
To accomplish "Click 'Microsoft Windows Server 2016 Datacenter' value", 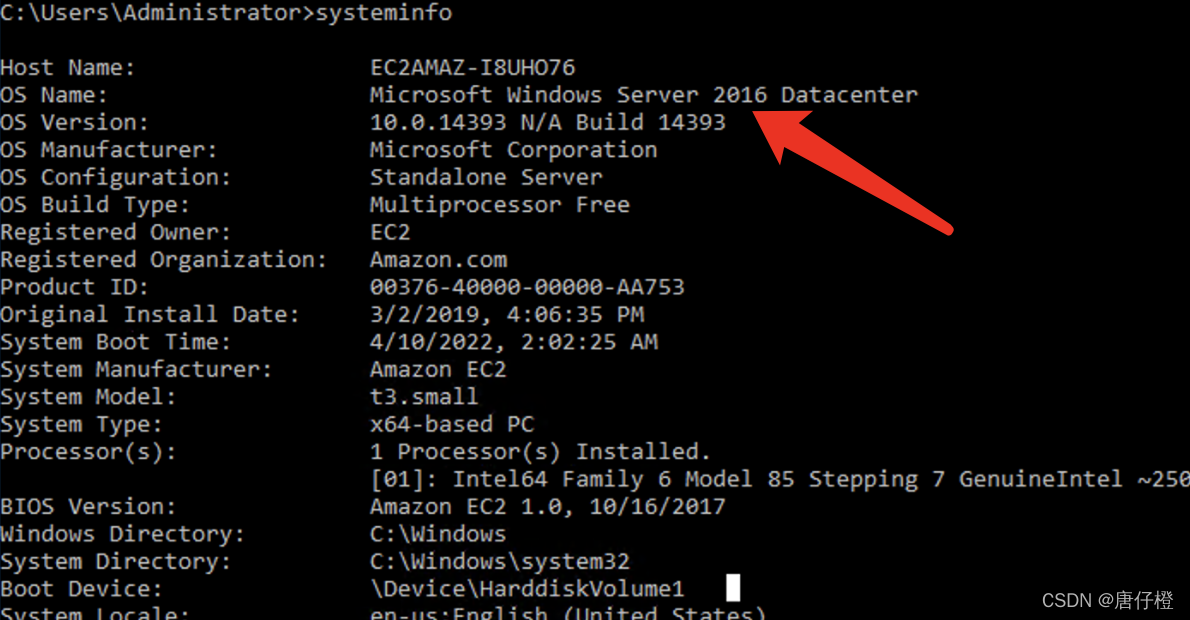I will tap(644, 95).
